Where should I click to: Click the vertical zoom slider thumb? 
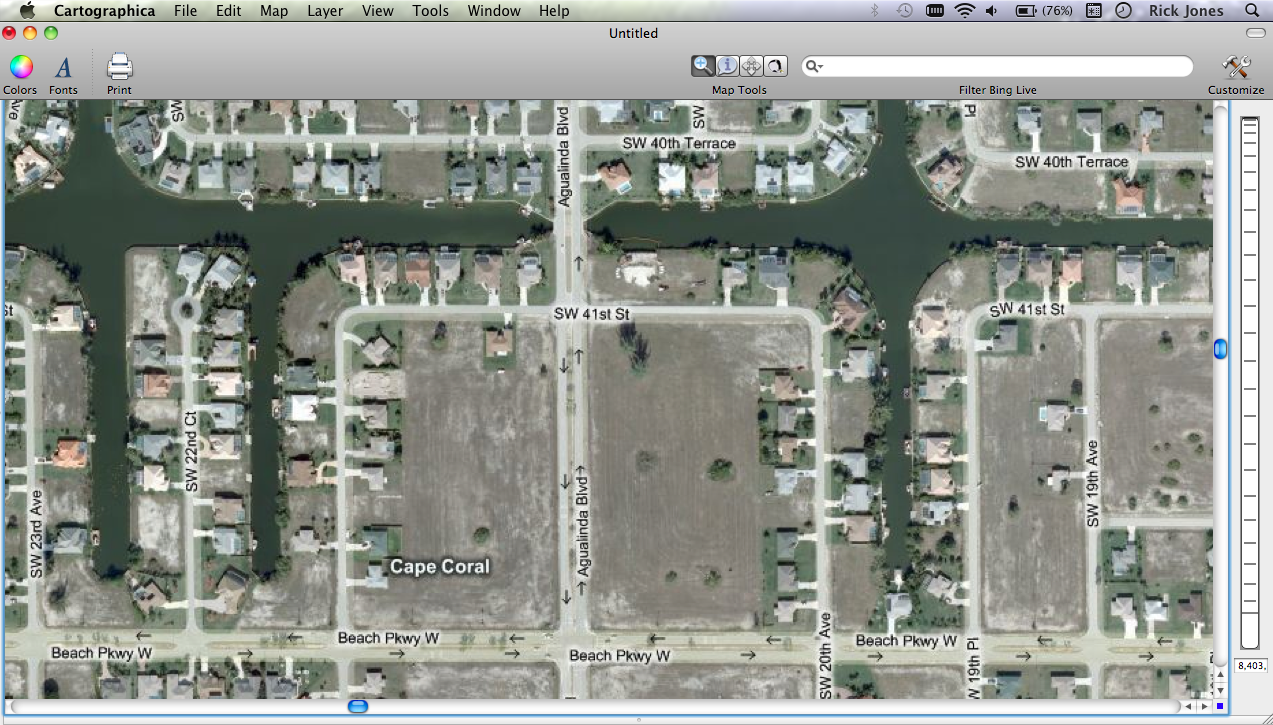click(x=1219, y=349)
